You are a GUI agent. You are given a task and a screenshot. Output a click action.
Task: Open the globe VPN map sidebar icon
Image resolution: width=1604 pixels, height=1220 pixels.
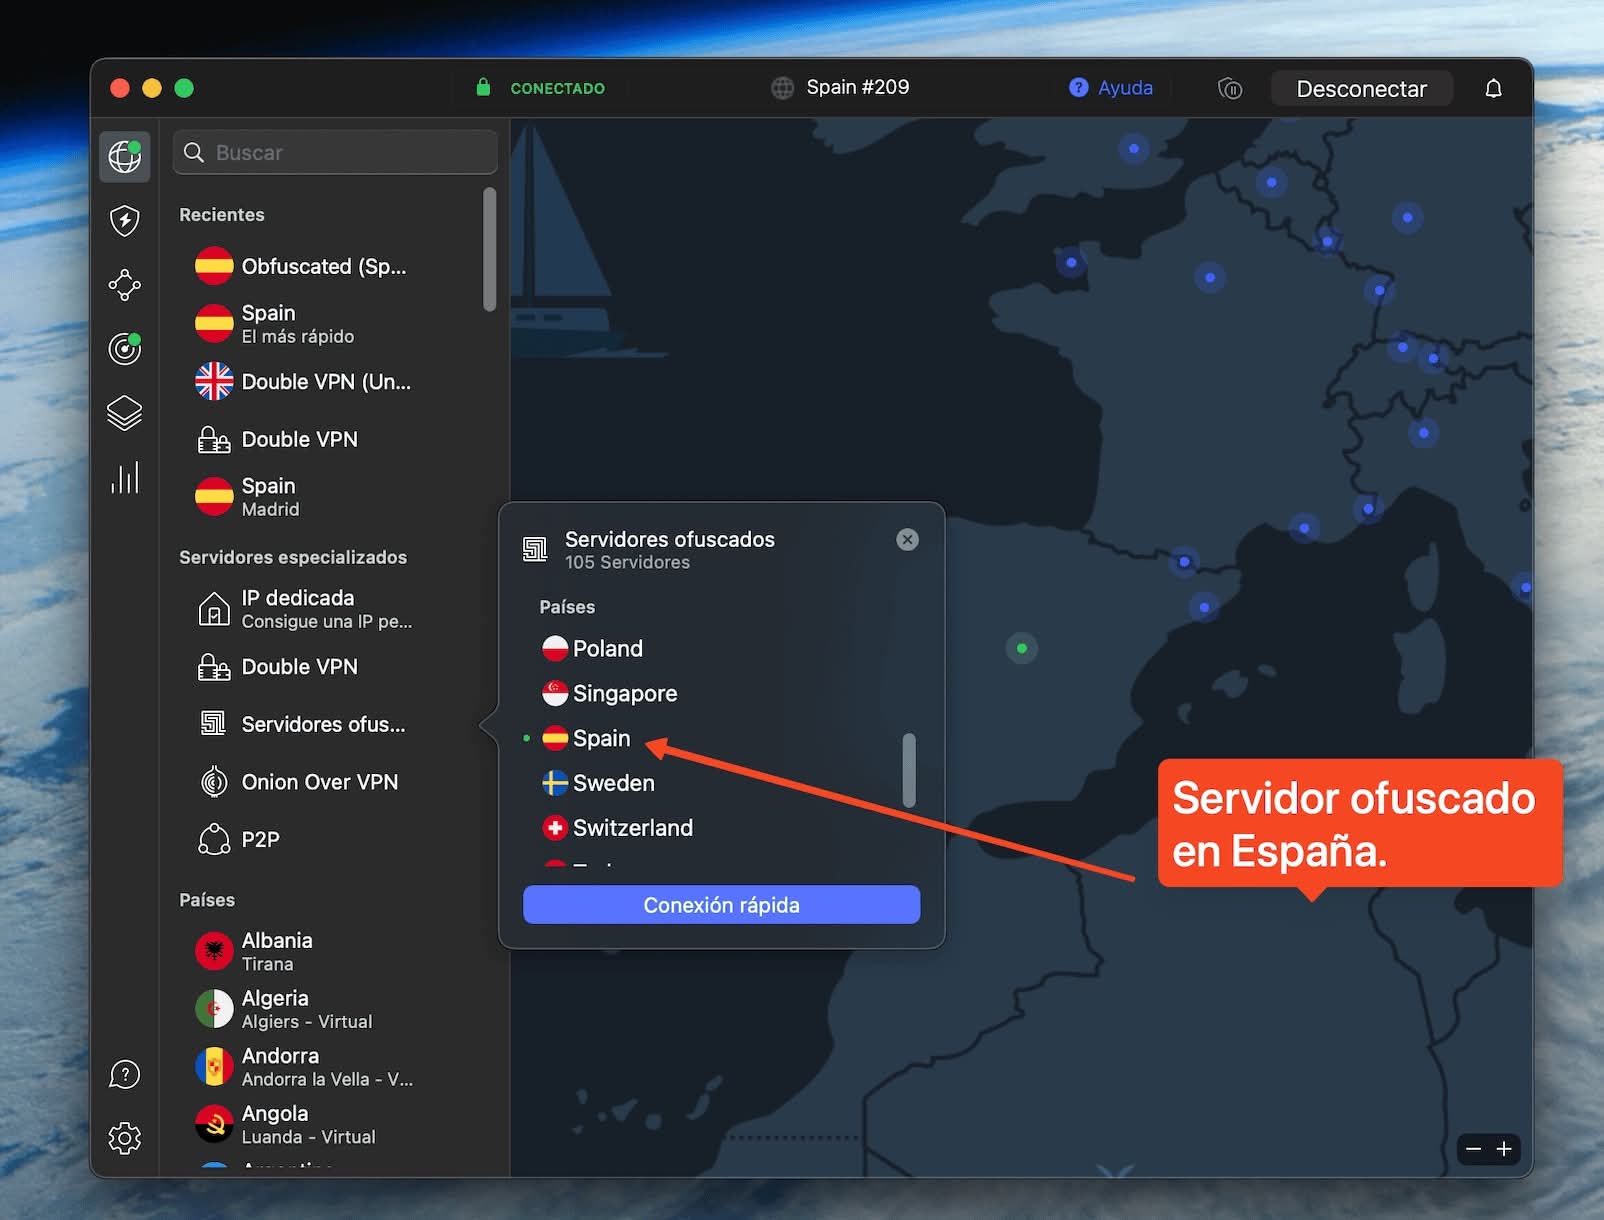tap(125, 156)
